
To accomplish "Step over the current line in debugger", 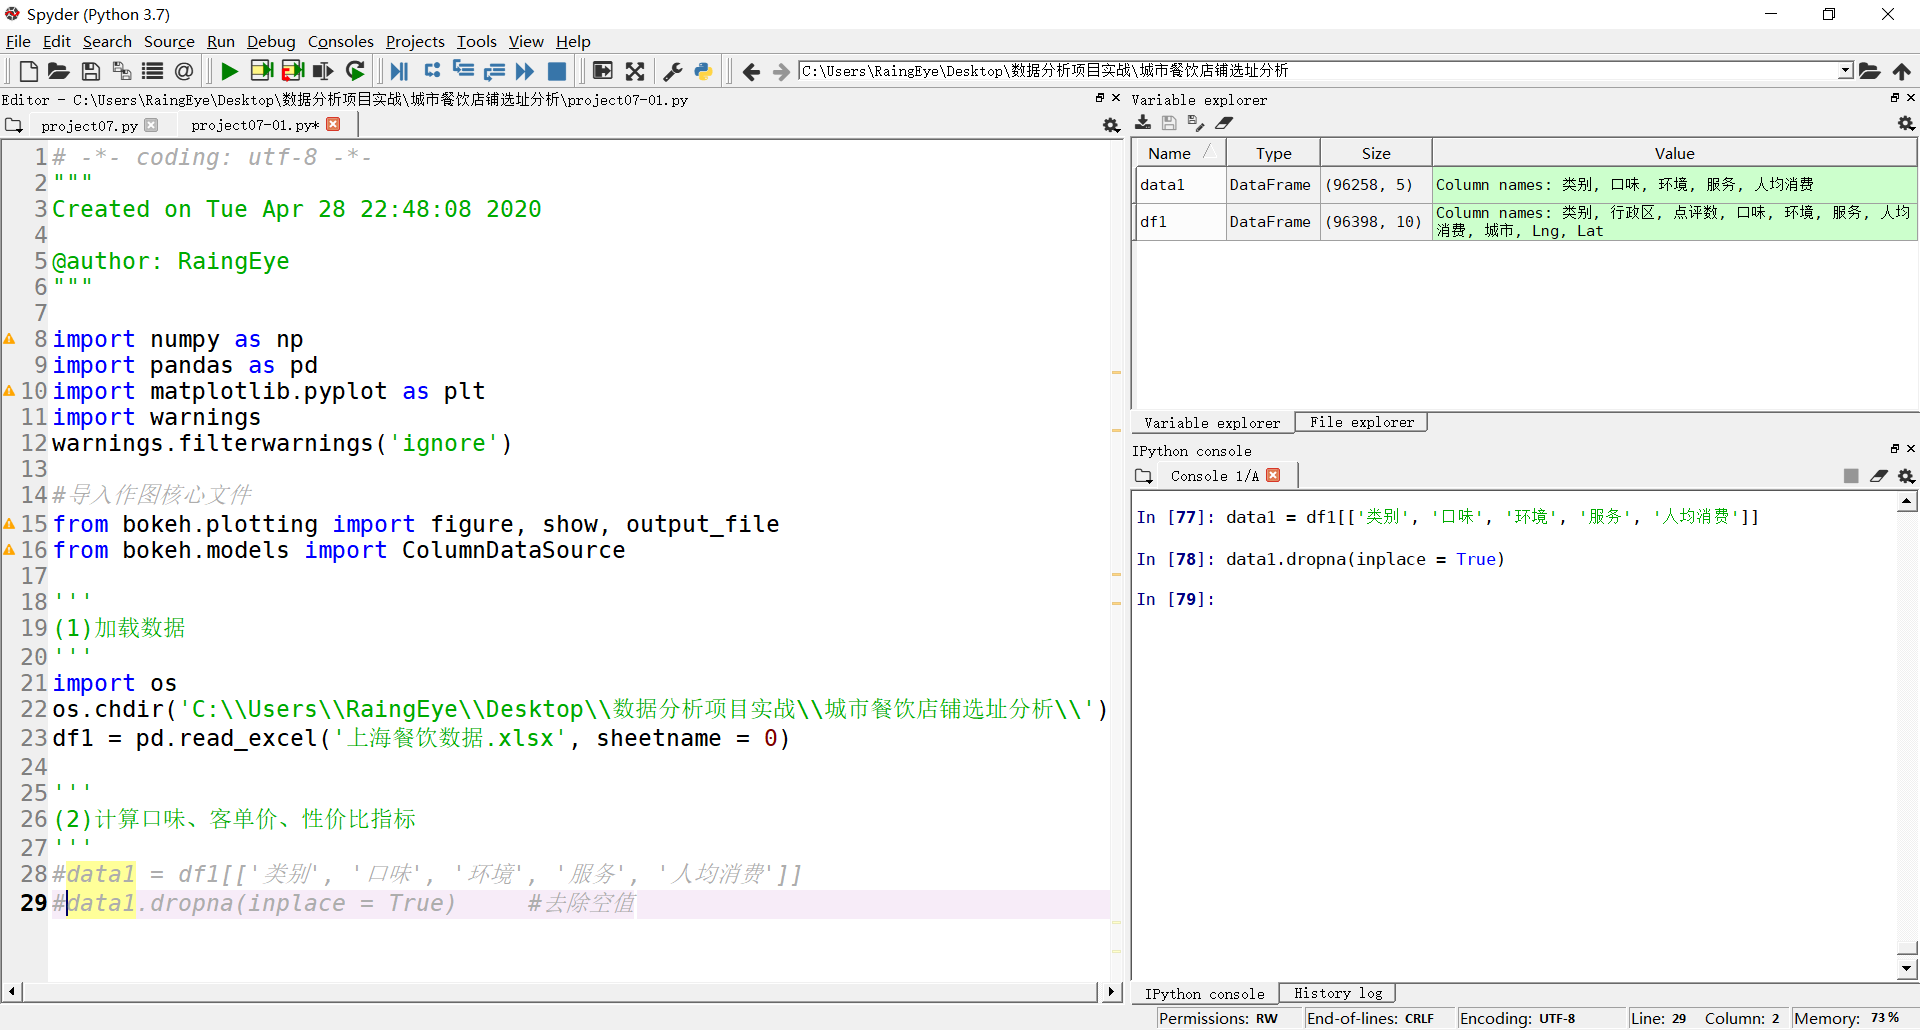I will [432, 71].
